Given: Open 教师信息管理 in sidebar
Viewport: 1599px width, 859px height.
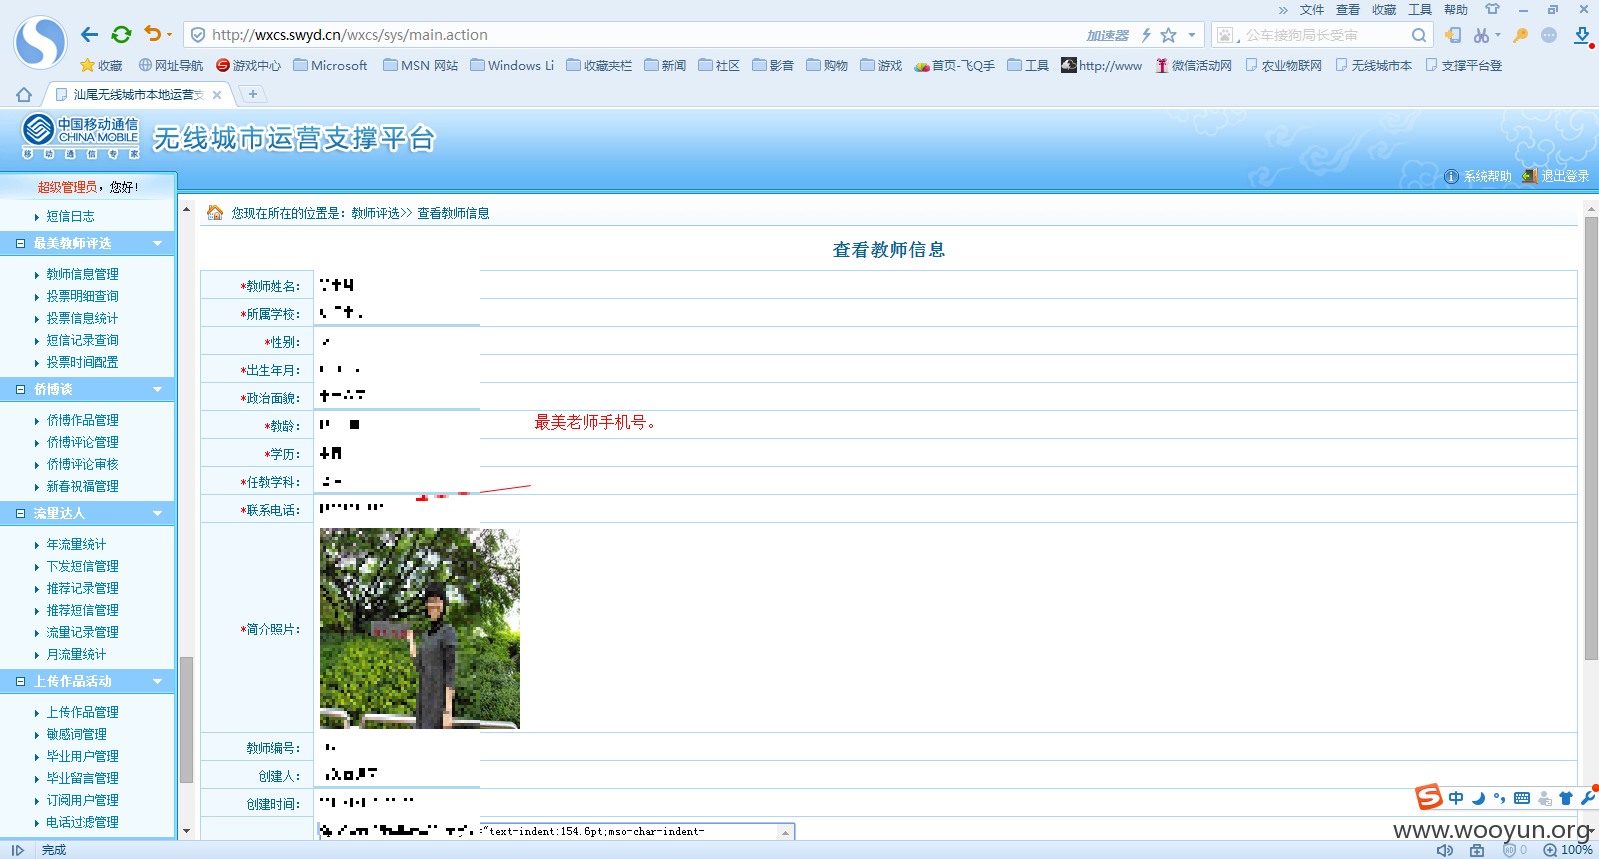Looking at the screenshot, I should [x=82, y=274].
